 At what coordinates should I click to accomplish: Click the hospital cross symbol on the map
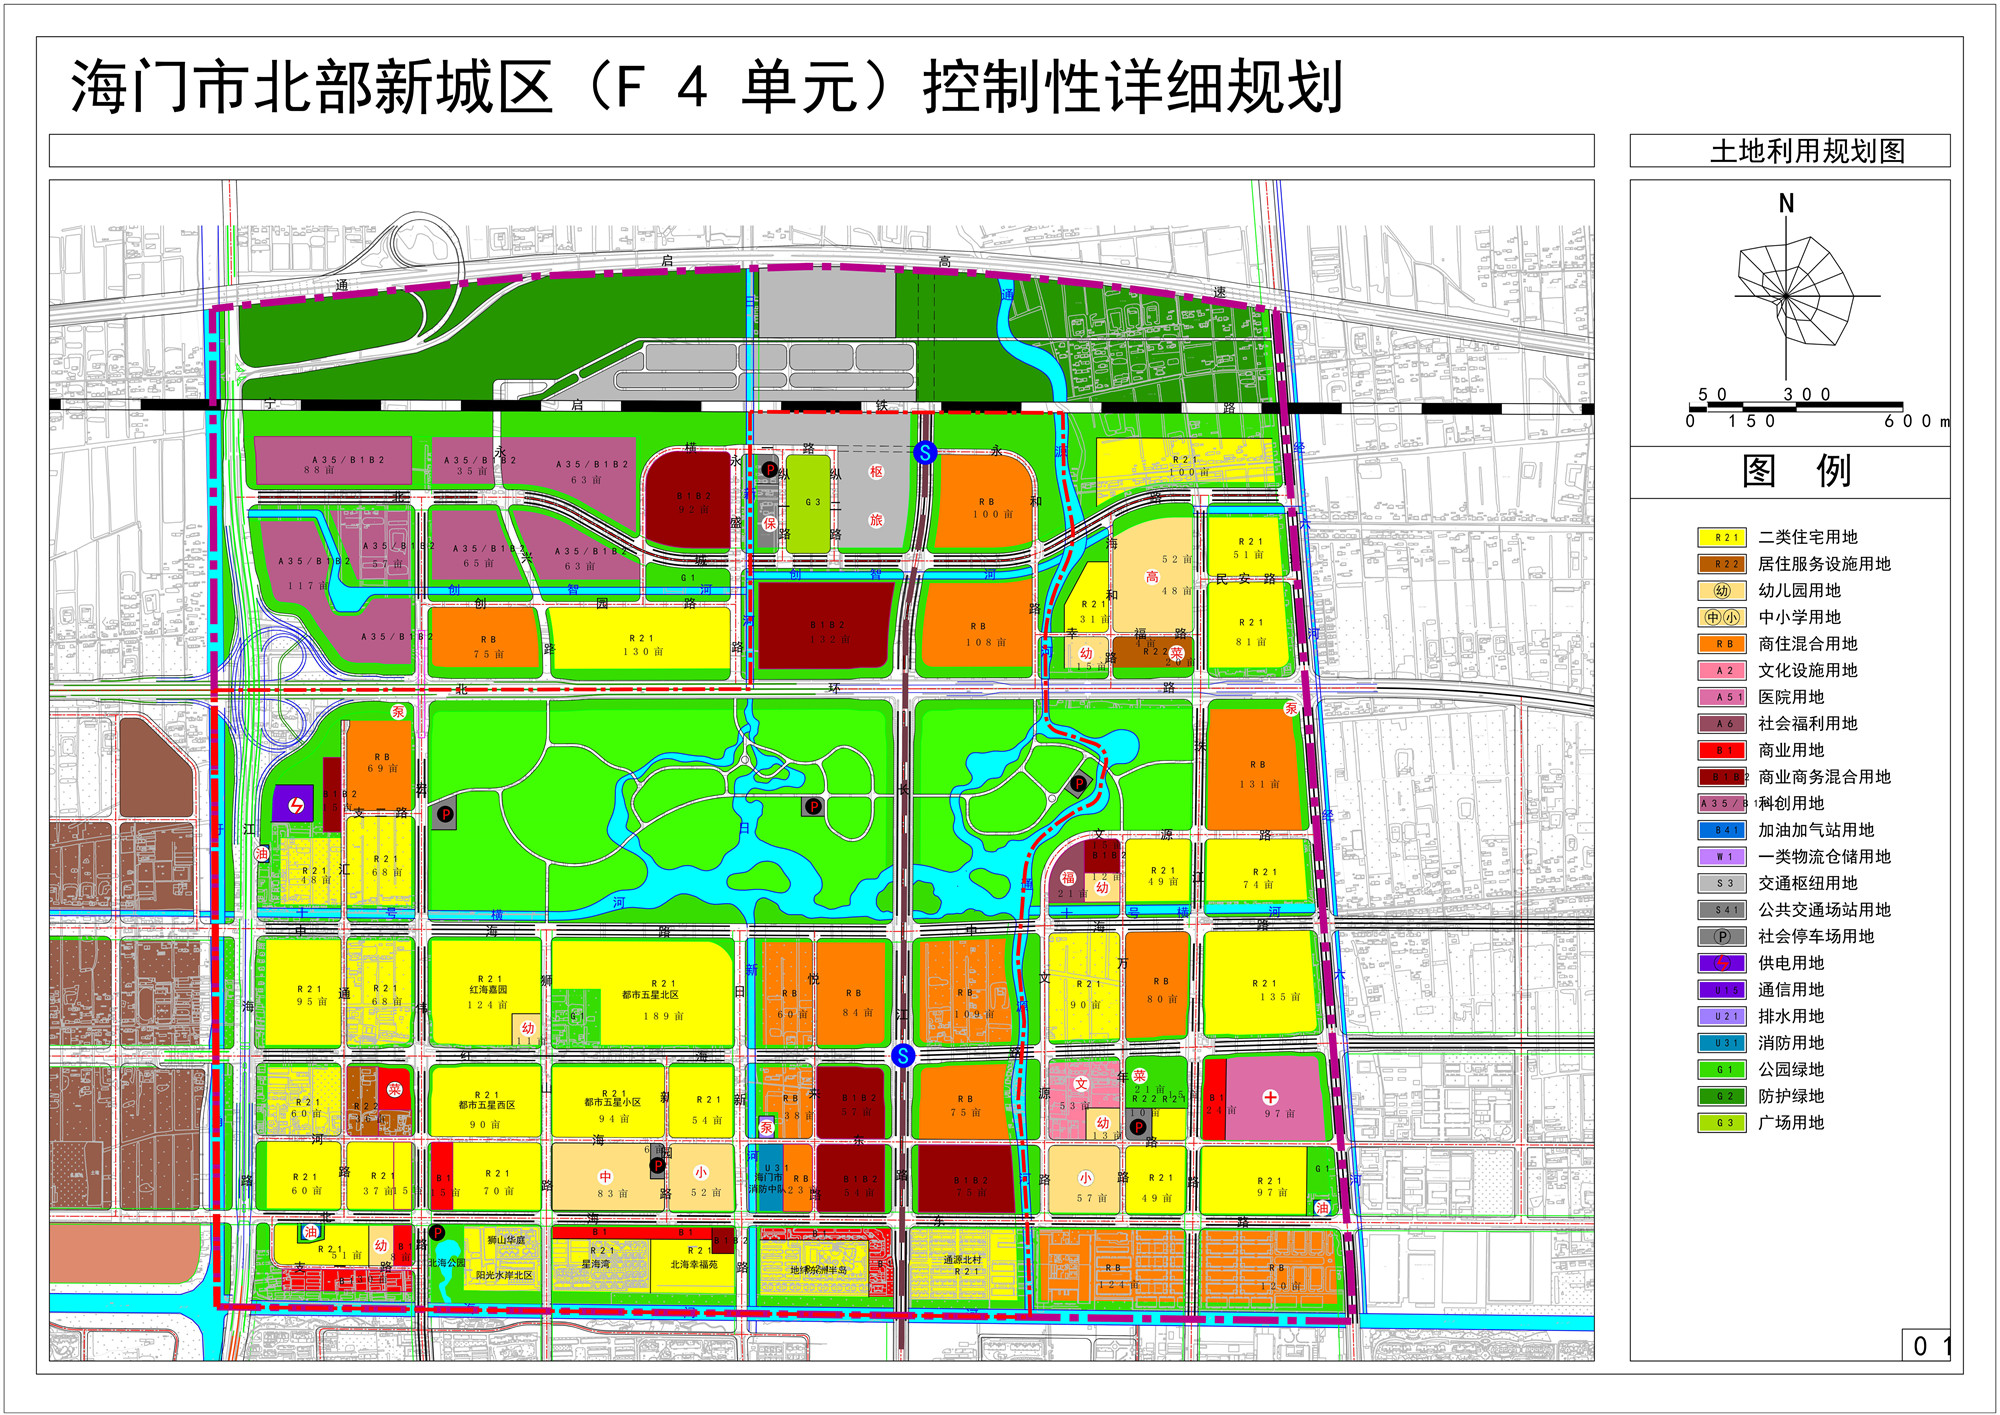tap(1270, 1097)
